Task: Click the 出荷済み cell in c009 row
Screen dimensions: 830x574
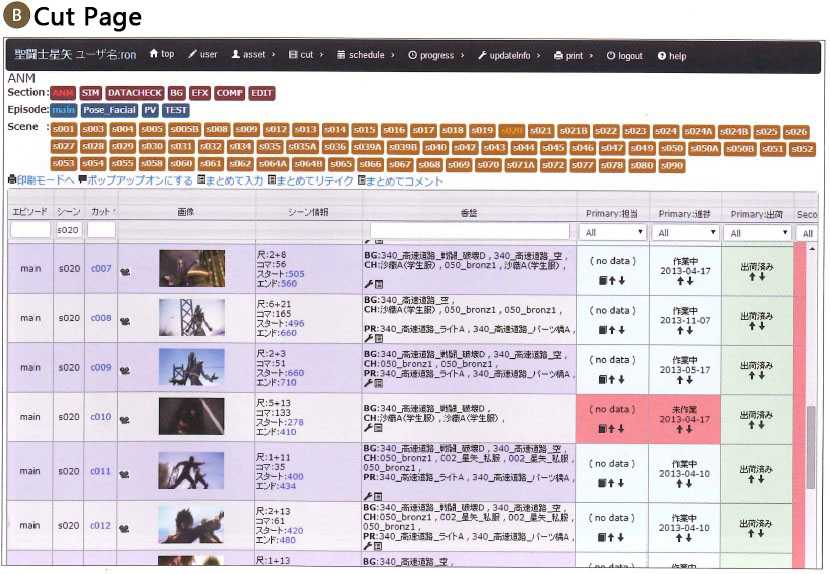Action: (756, 370)
